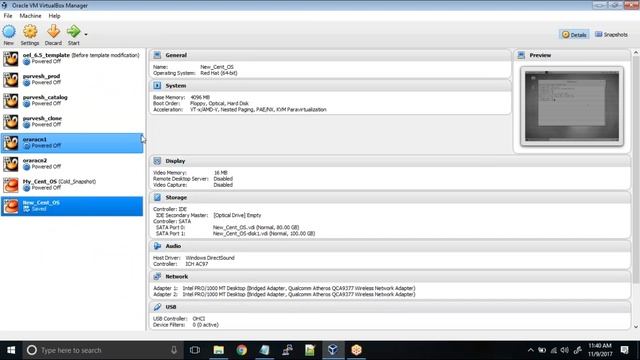Select the New_Cent_OS saved machine
Image resolution: width=640 pixels, height=360 pixels.
pyautogui.click(x=72, y=206)
